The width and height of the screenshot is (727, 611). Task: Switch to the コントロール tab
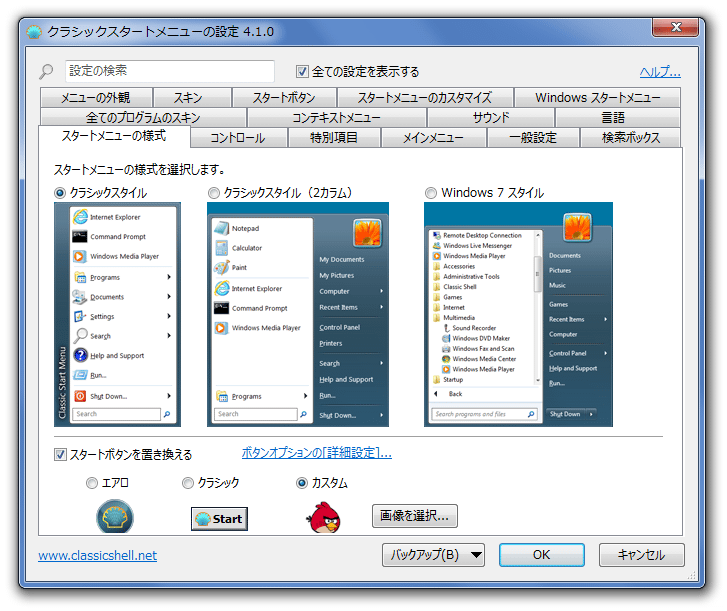(239, 138)
